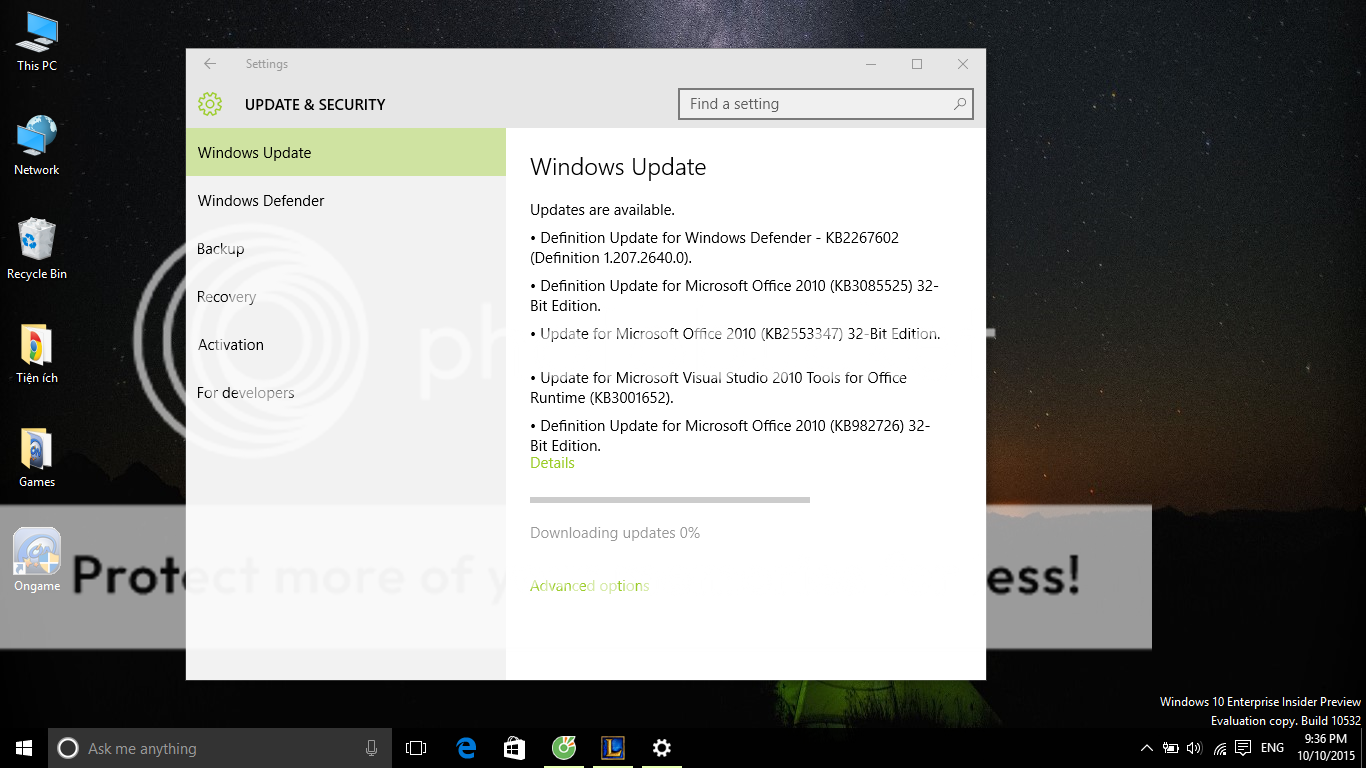
Task: Click the back arrow in Settings
Action: tap(210, 64)
